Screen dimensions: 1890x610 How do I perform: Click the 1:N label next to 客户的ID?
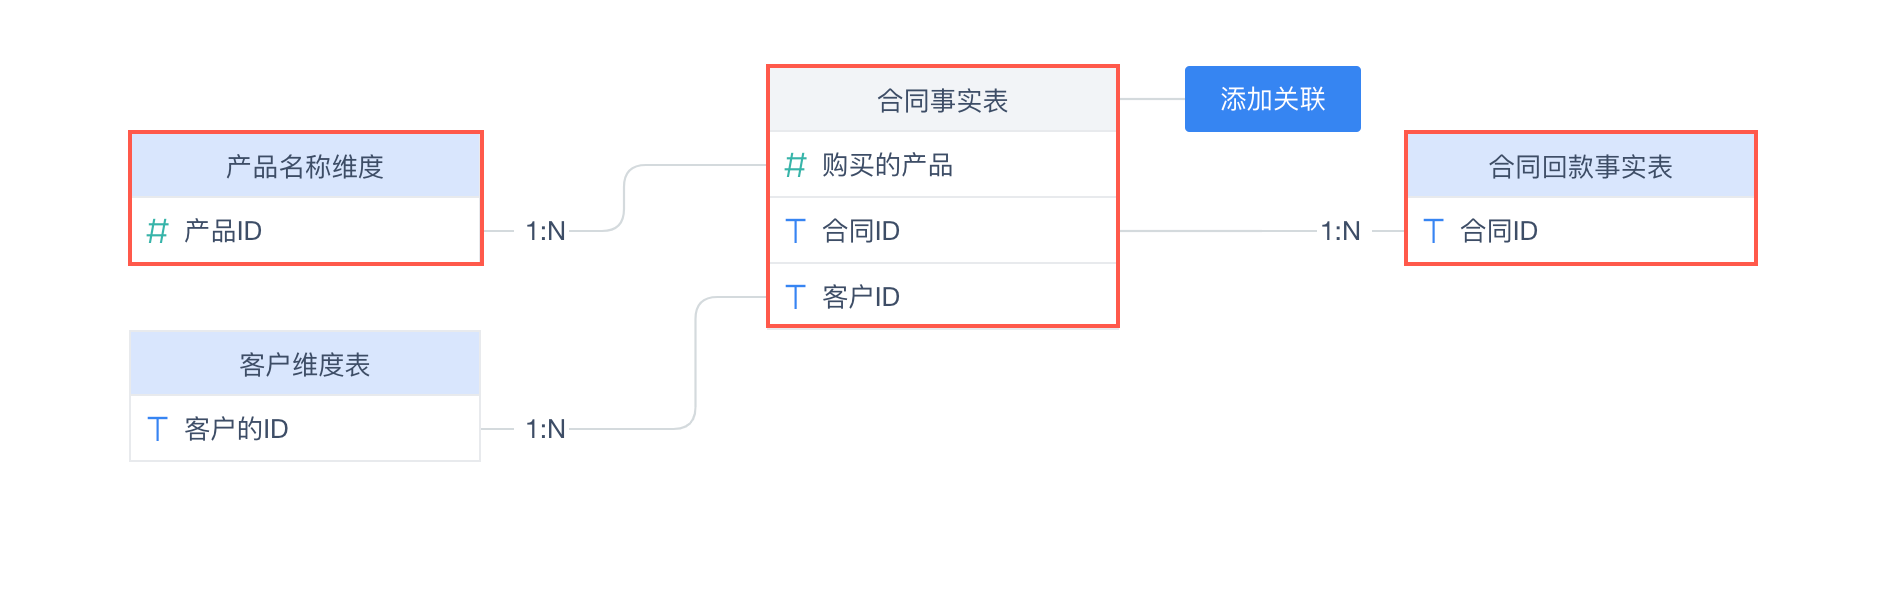pos(545,429)
